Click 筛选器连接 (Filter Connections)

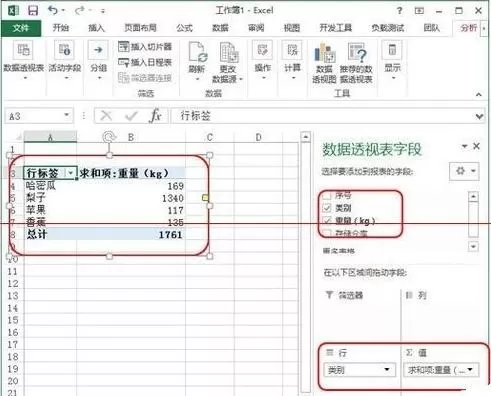(x=145, y=78)
